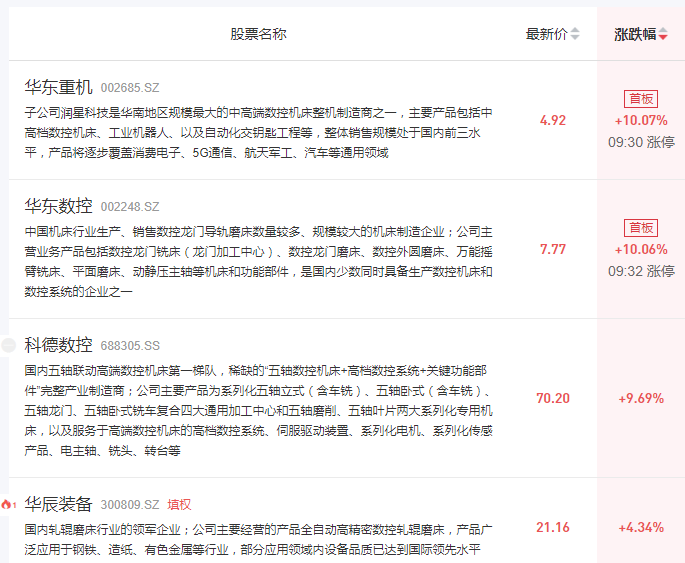Click the gray circle icon beside 科德数控
This screenshot has width=685, height=563.
(x=8, y=345)
